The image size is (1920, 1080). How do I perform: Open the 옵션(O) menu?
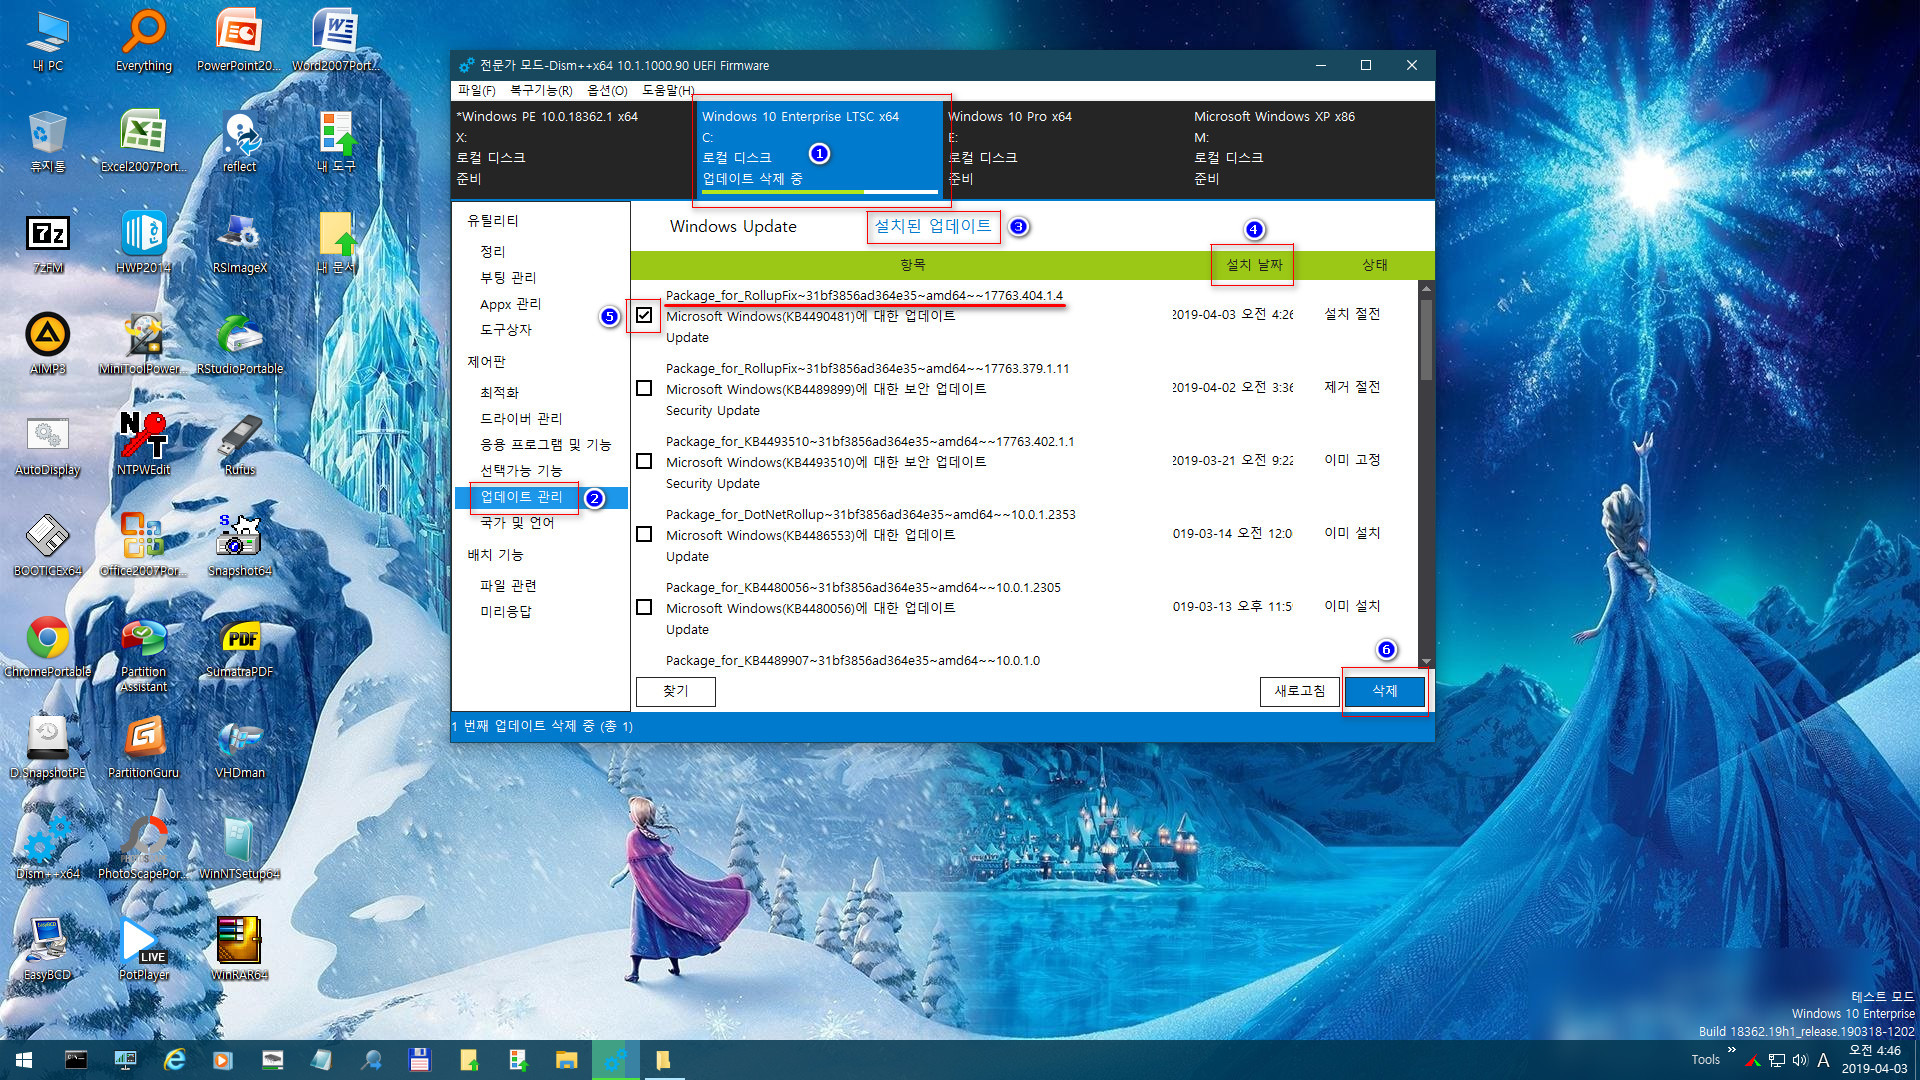coord(607,91)
